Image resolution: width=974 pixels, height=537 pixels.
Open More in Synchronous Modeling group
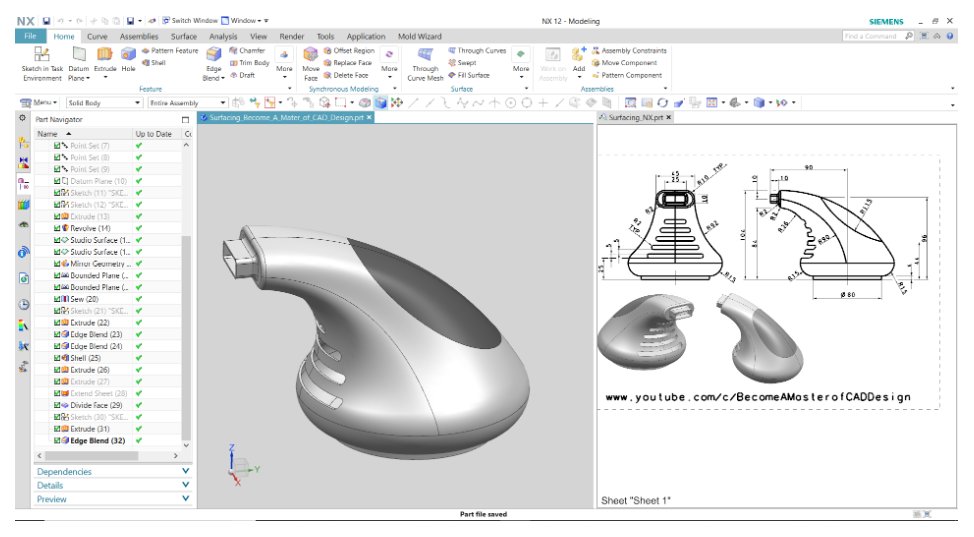coord(389,63)
